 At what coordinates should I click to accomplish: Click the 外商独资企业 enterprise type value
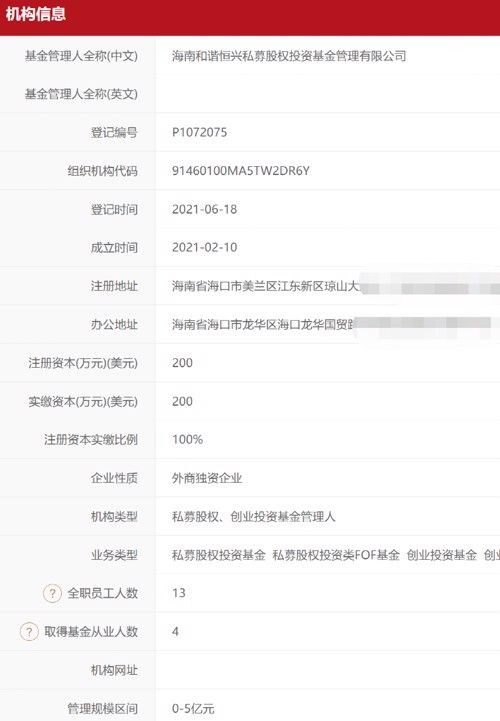coord(207,478)
